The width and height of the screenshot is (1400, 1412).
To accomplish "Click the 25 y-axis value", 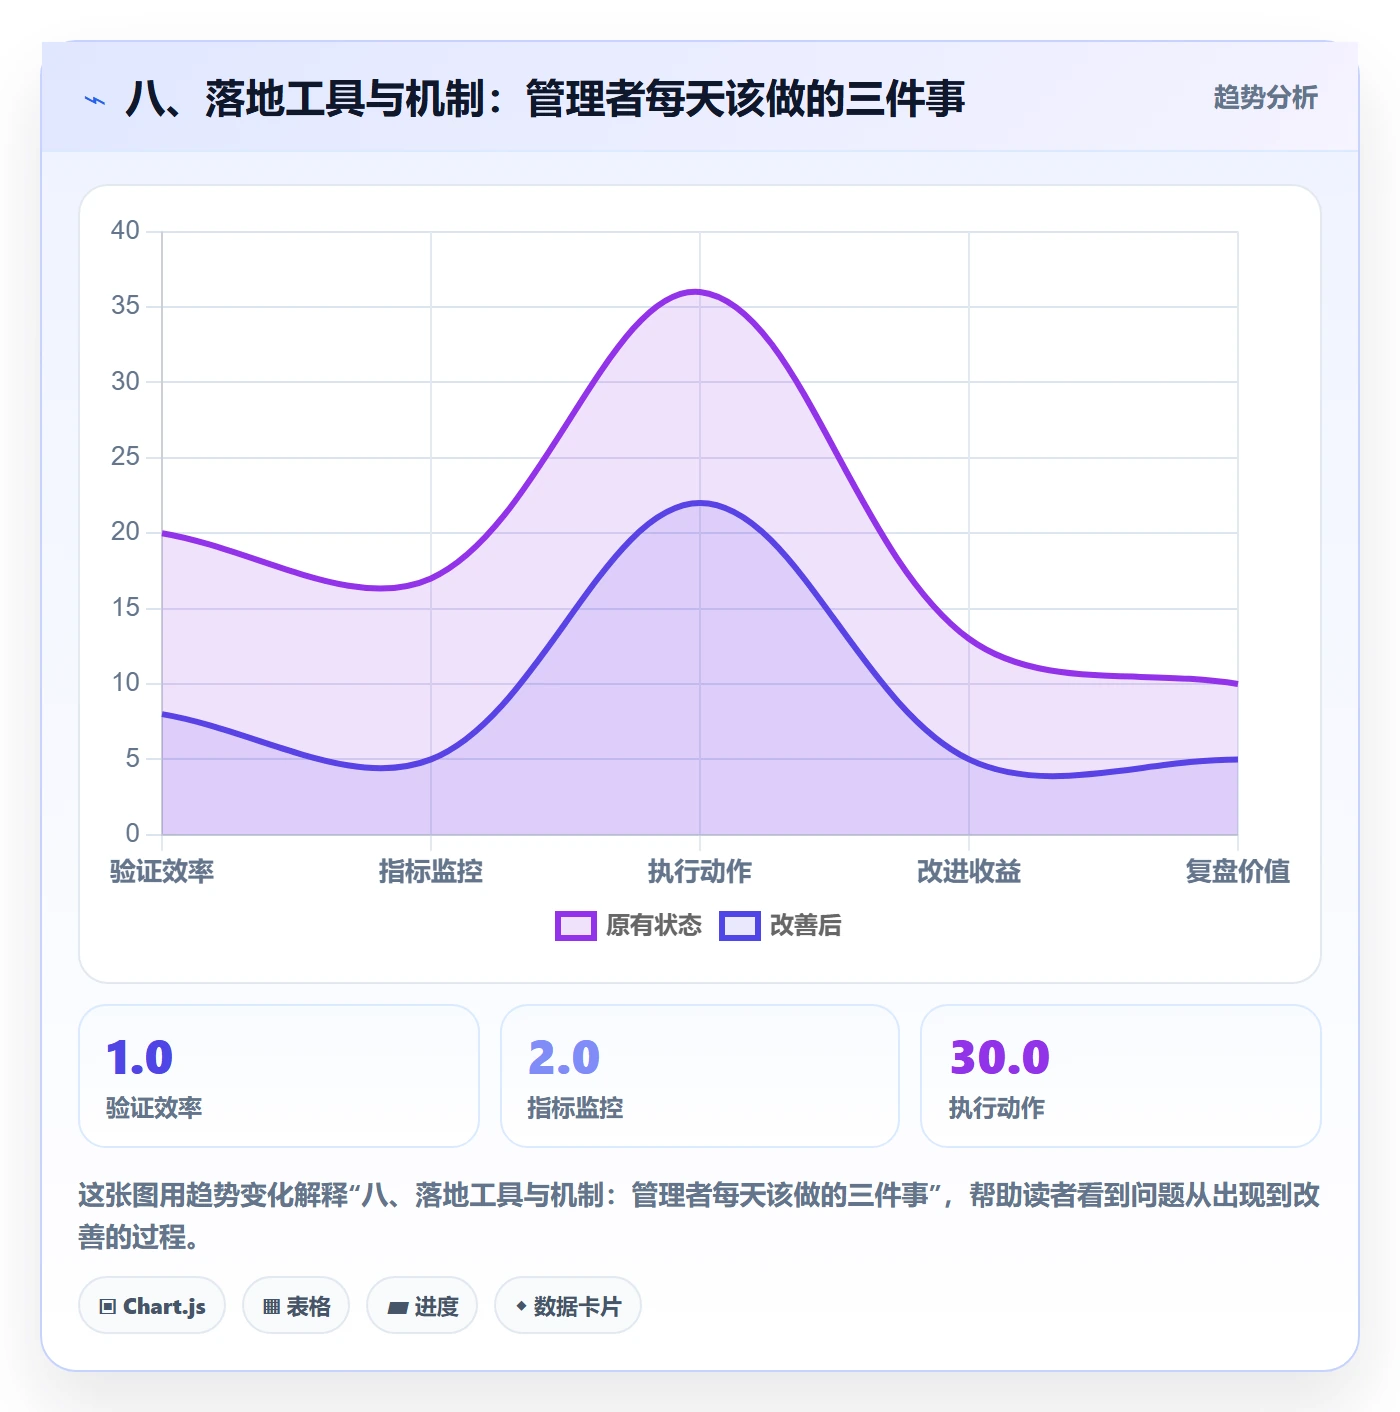I will point(125,457).
